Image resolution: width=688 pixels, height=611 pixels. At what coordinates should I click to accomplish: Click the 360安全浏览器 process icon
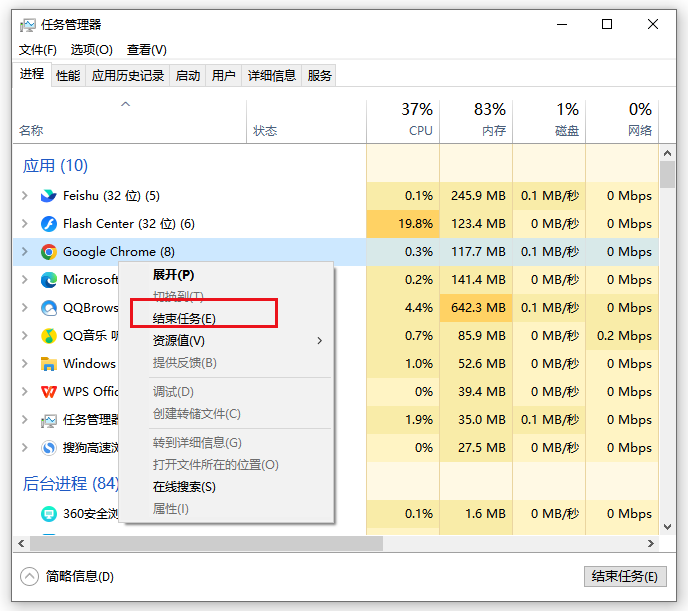[48, 514]
